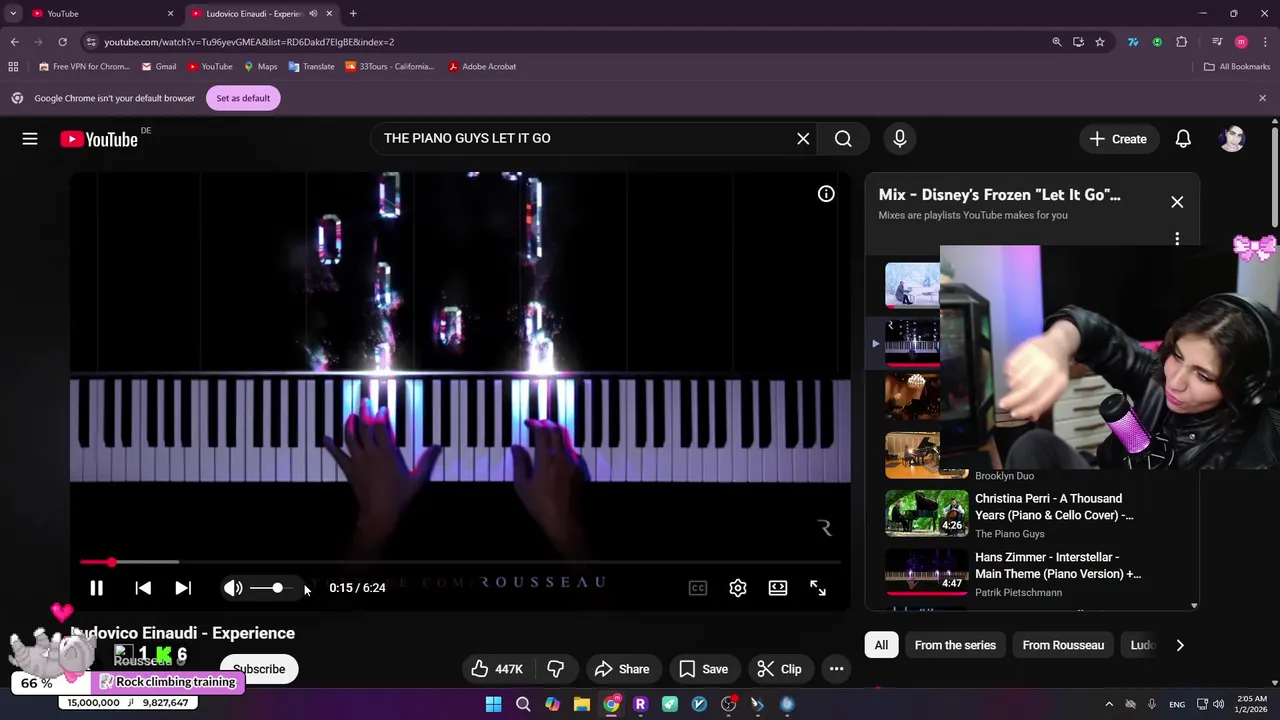Skip to previous video in playlist
Screen dimensions: 1280x720
click(x=143, y=588)
